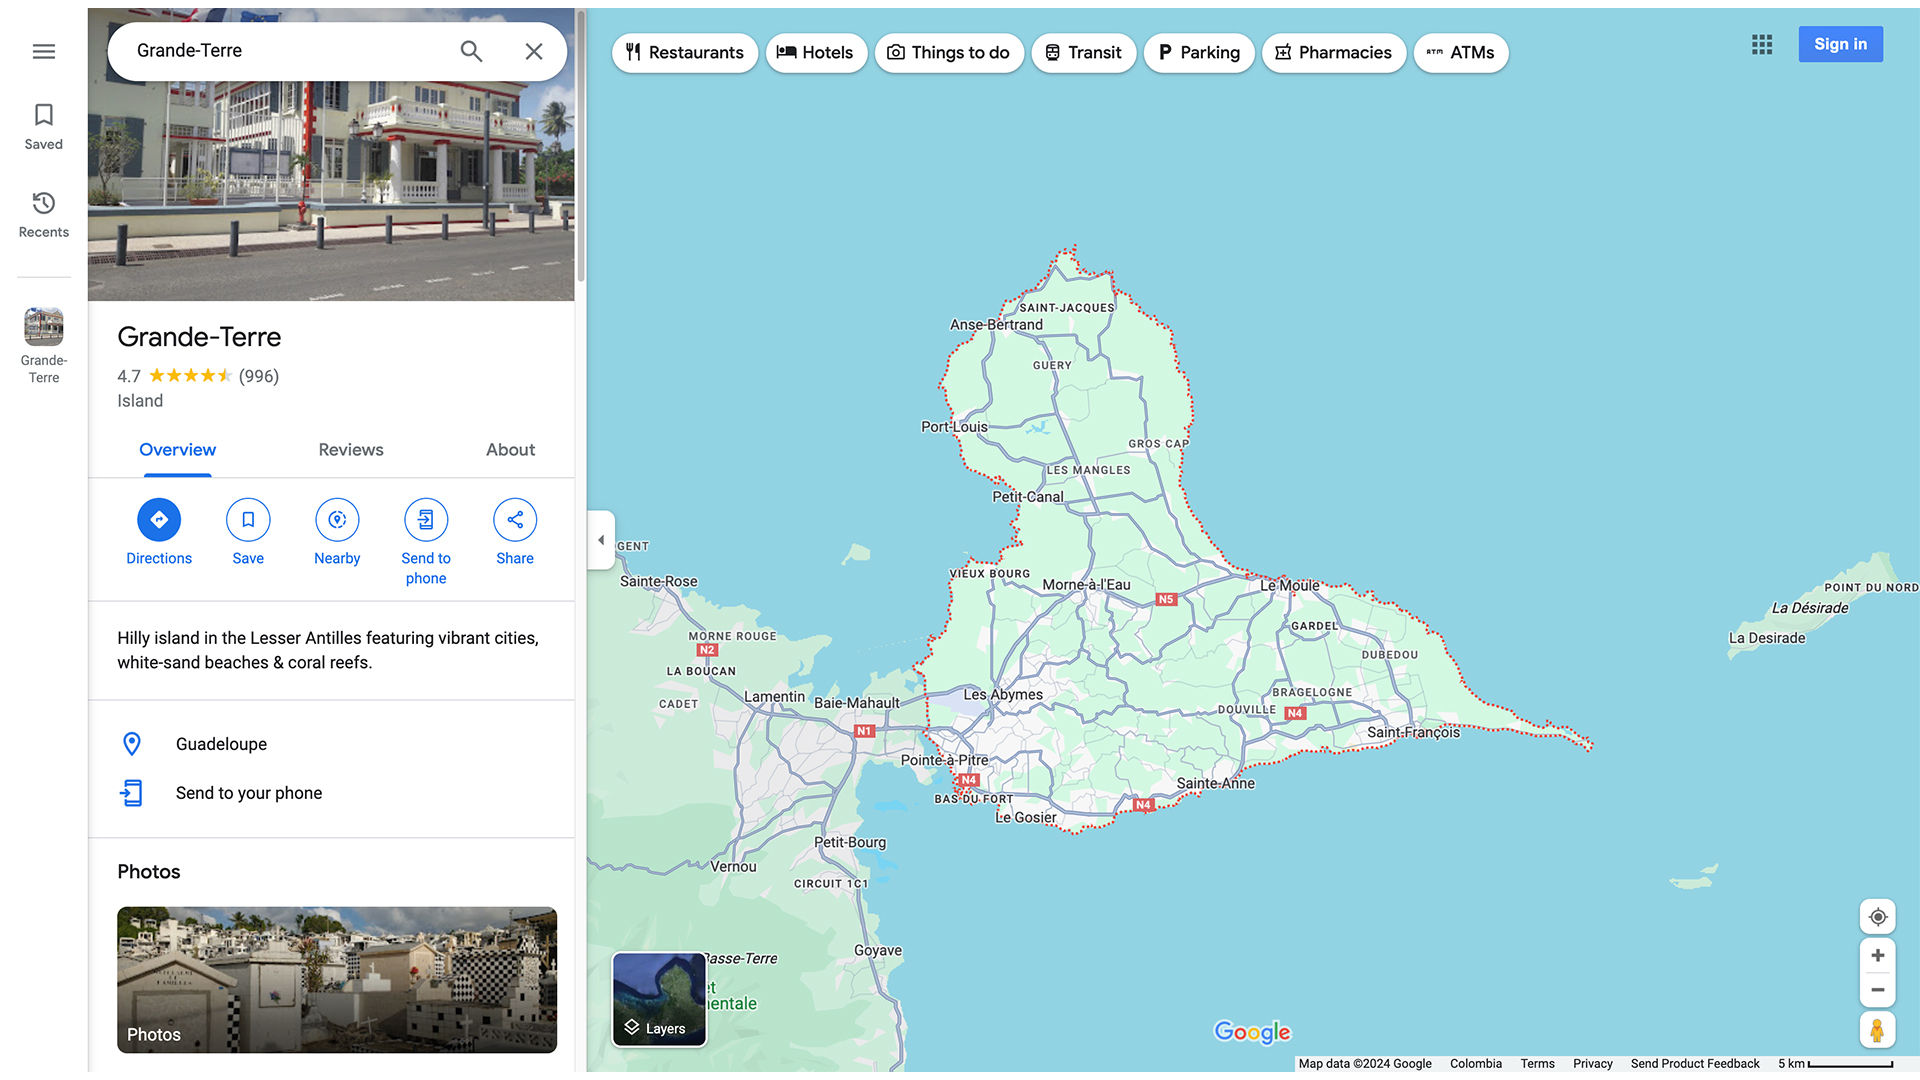Screen dimensions: 1920x1080
Task: Click the search magnifier icon
Action: coord(471,51)
